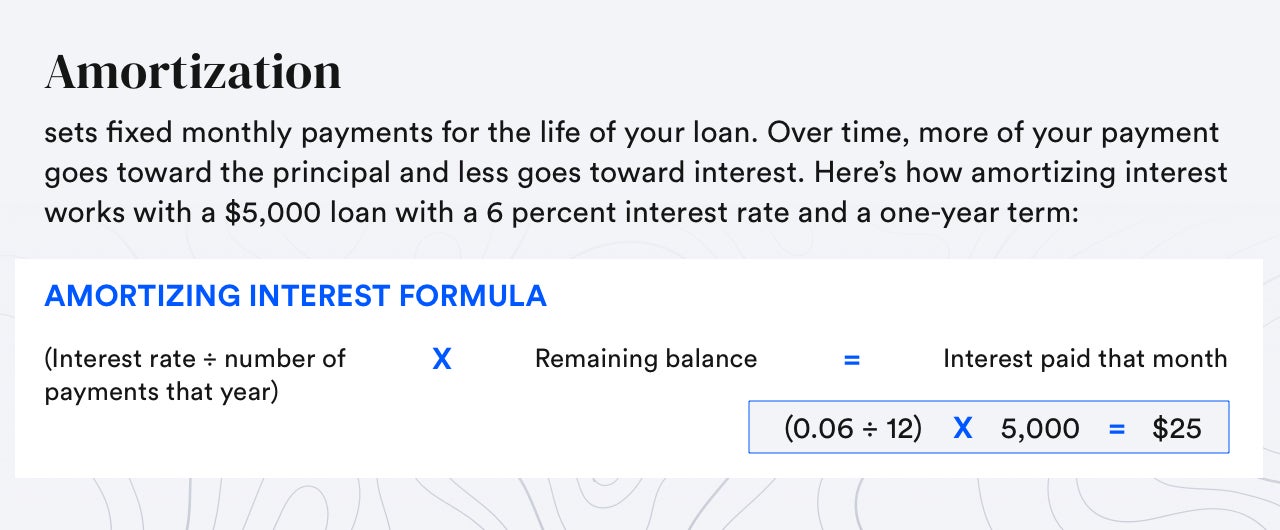This screenshot has height=530, width=1280.
Task: Click the words payments that year)
Action: tap(161, 391)
